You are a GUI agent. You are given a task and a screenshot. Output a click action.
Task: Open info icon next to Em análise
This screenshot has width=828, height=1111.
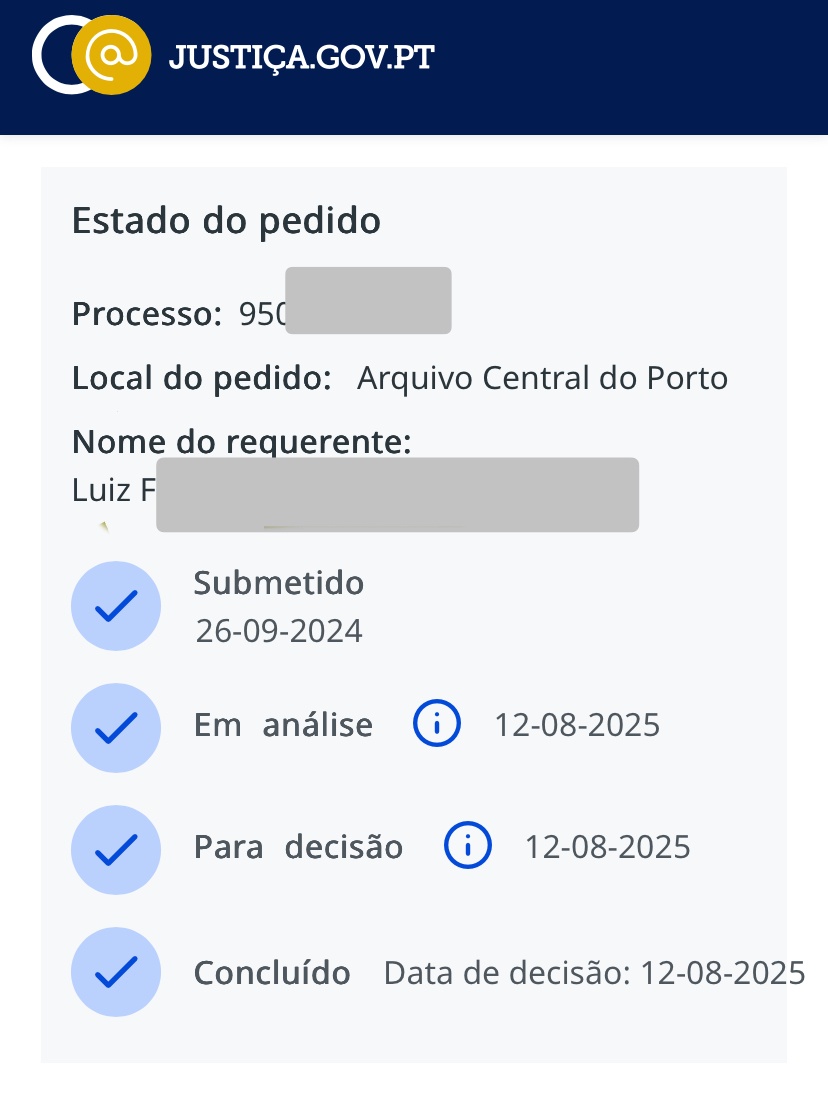(437, 723)
